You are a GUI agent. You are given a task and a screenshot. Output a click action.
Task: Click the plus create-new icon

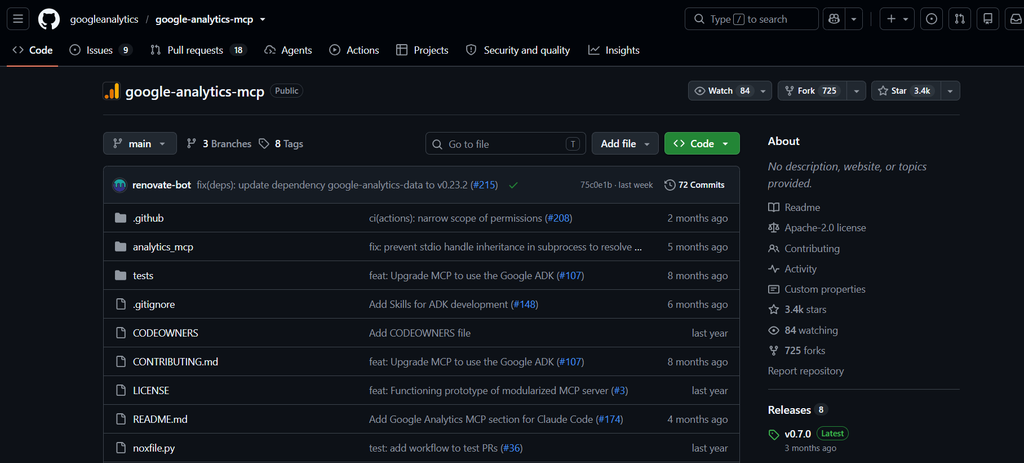[897, 19]
